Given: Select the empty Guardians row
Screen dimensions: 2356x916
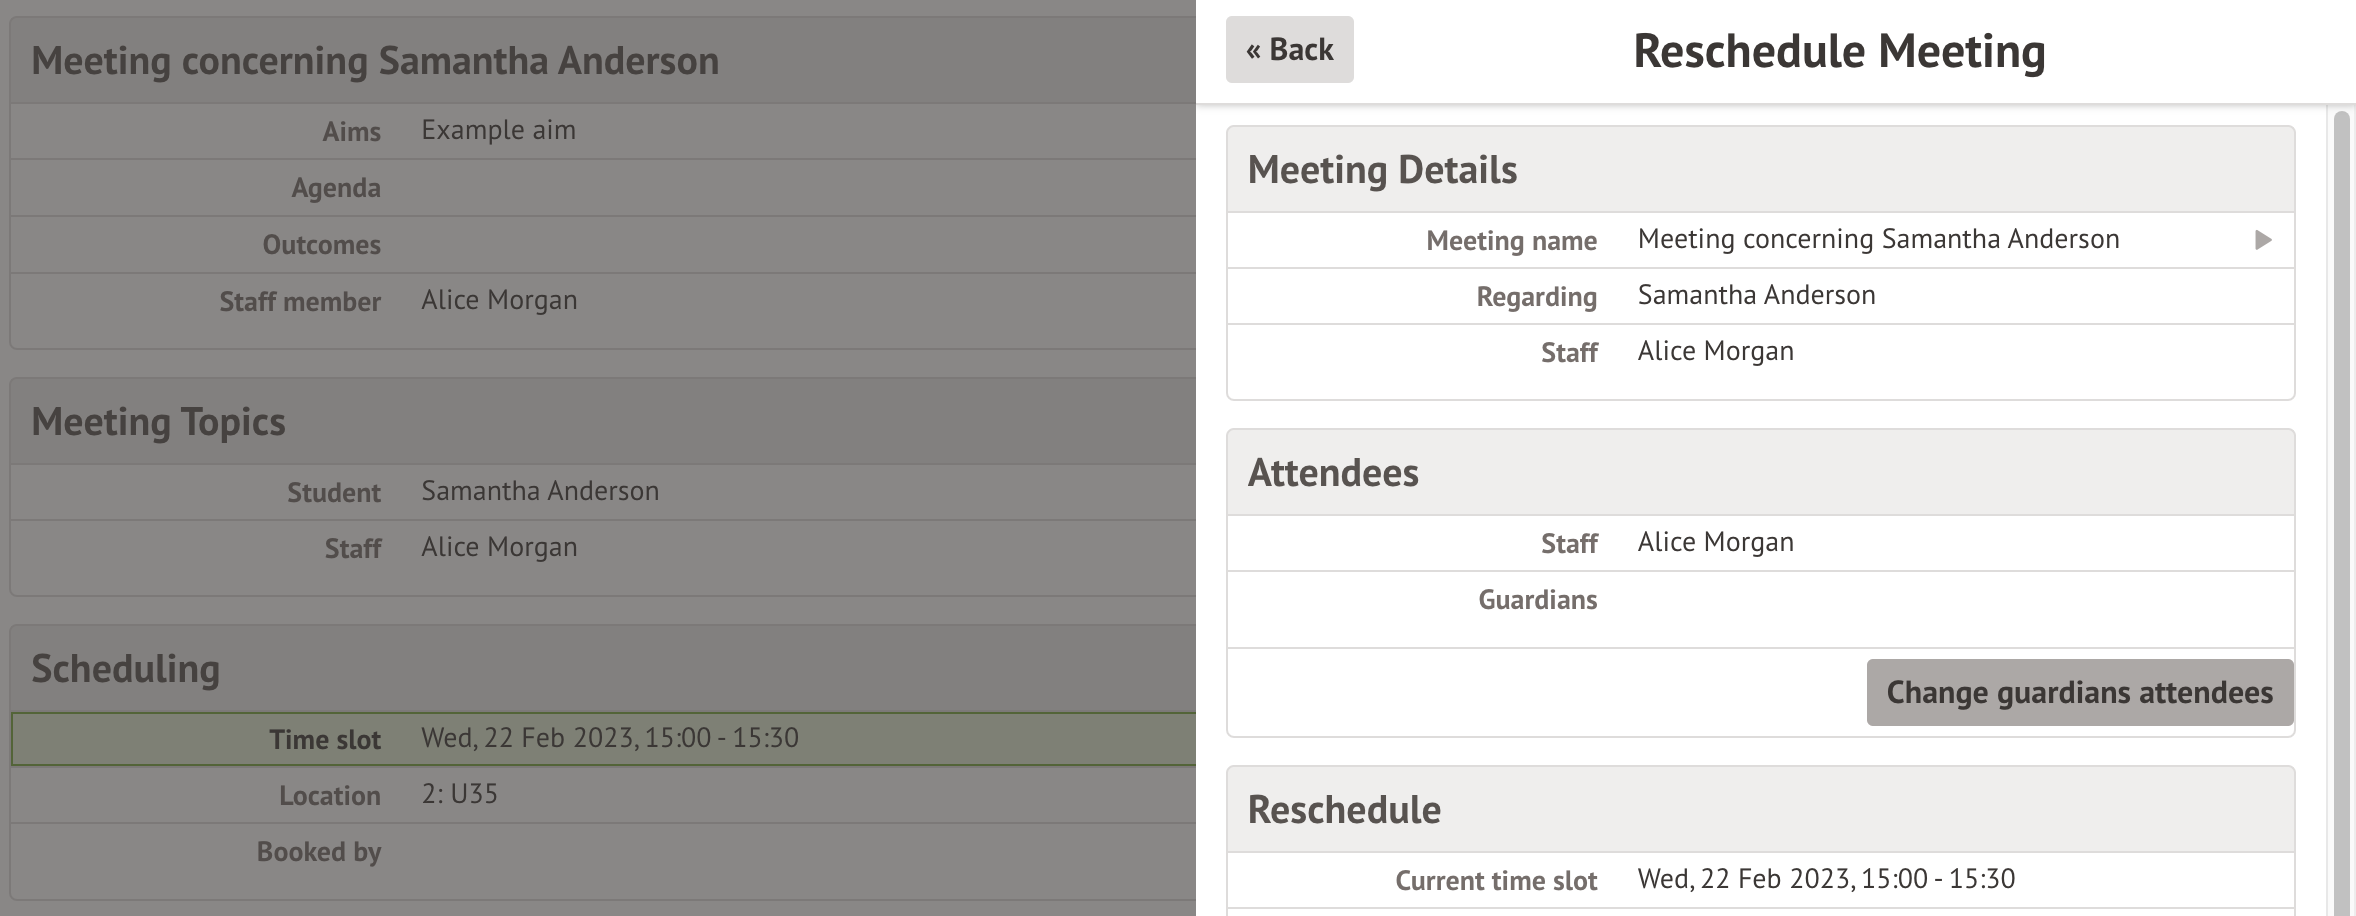Looking at the screenshot, I should point(1760,600).
